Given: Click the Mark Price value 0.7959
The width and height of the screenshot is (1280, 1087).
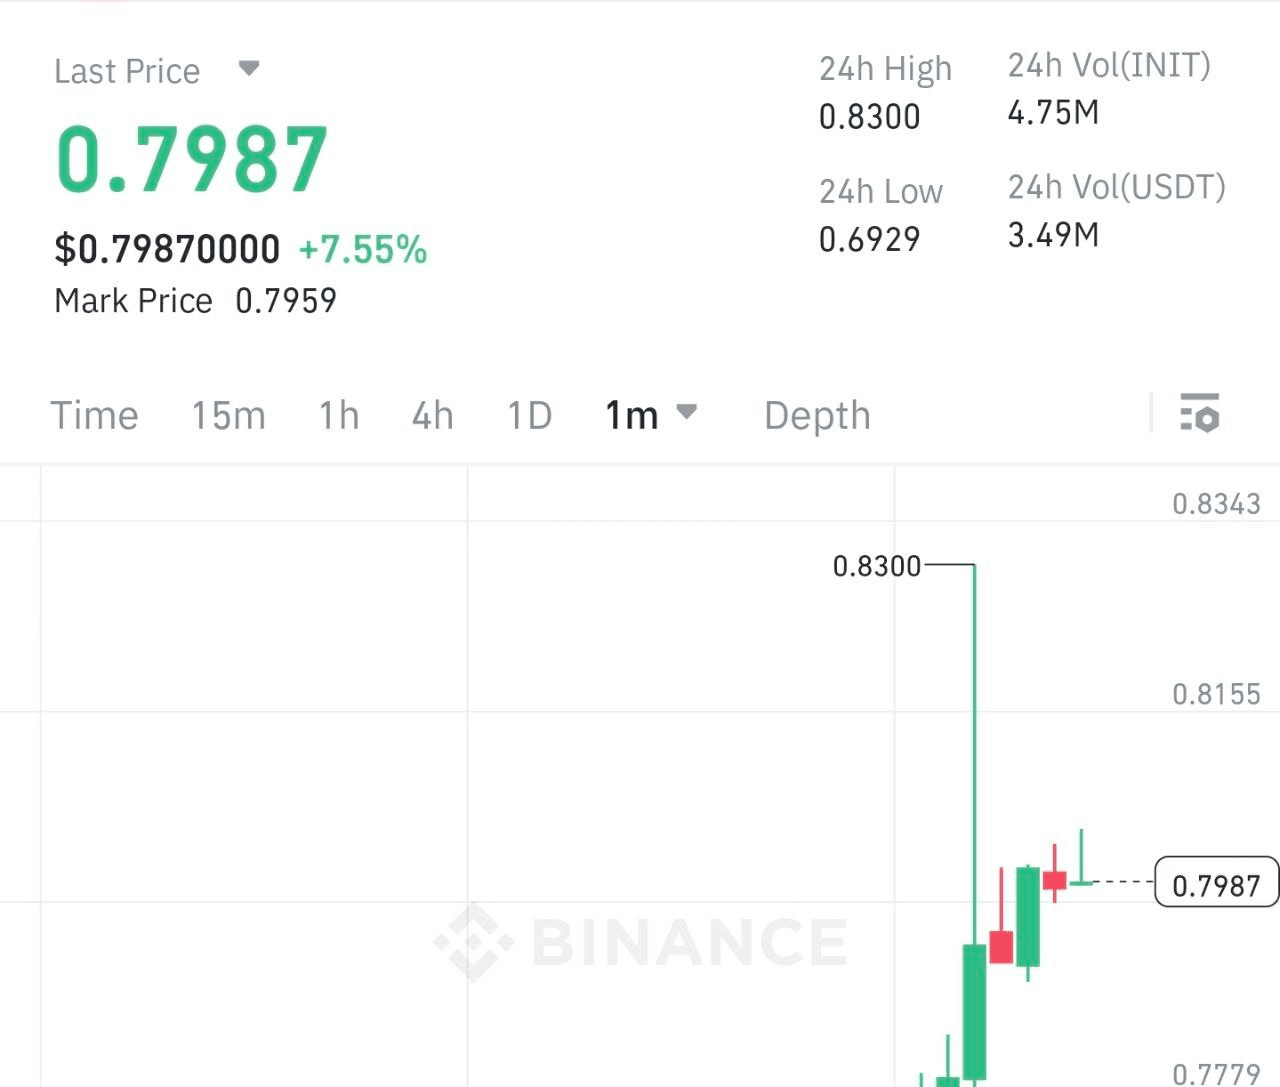Looking at the screenshot, I should (x=286, y=300).
